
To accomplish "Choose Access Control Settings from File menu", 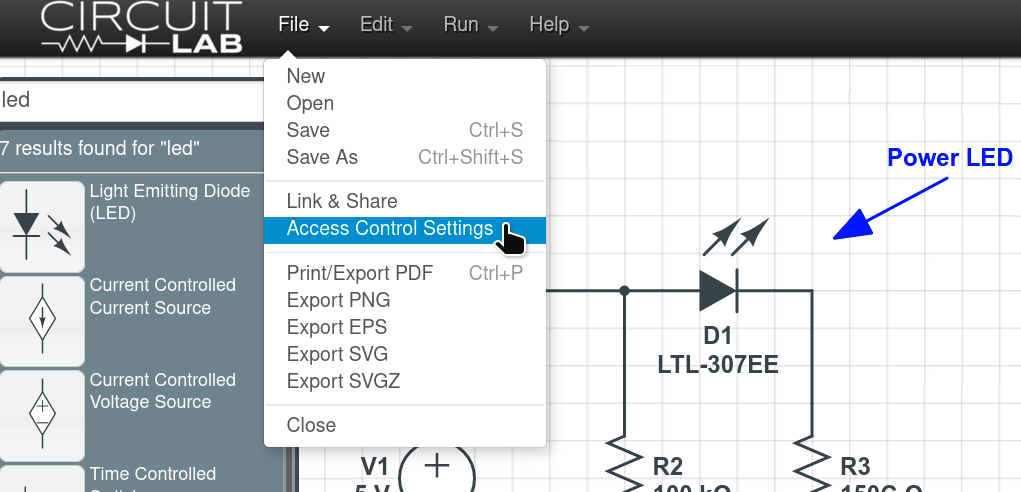I will [x=390, y=229].
